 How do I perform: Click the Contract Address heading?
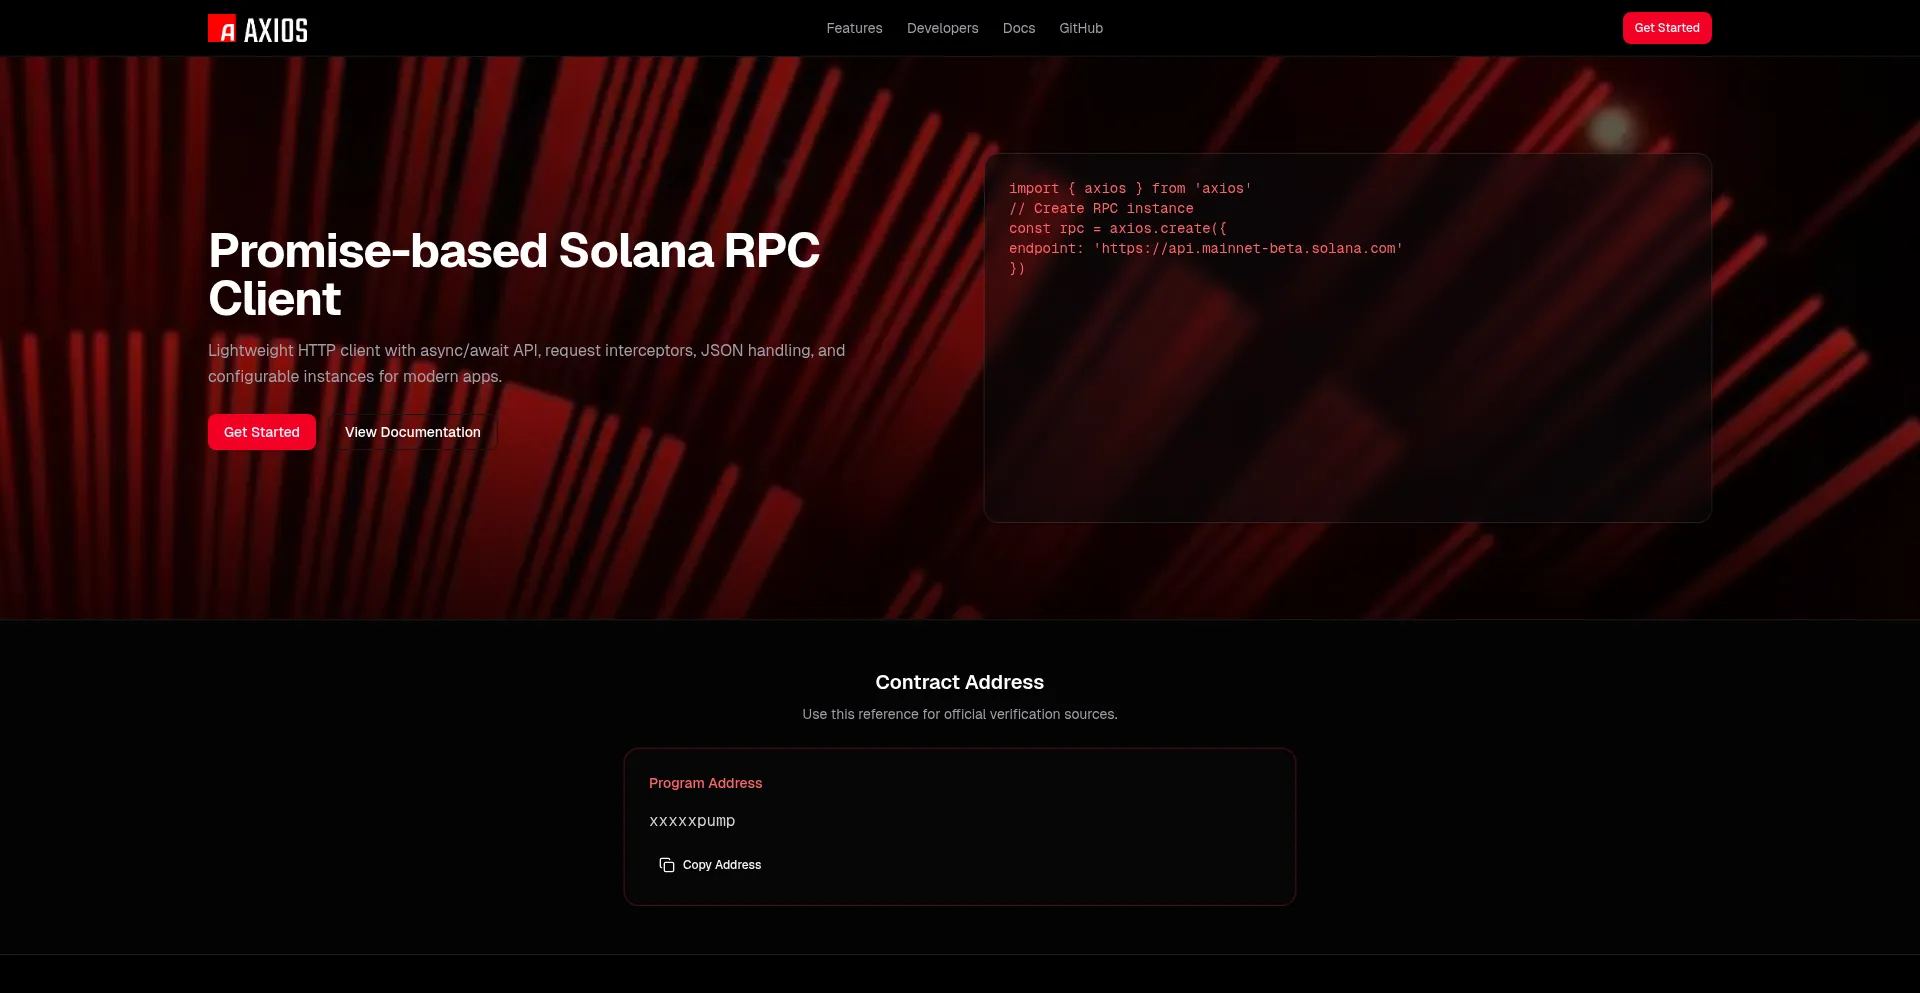coord(959,682)
